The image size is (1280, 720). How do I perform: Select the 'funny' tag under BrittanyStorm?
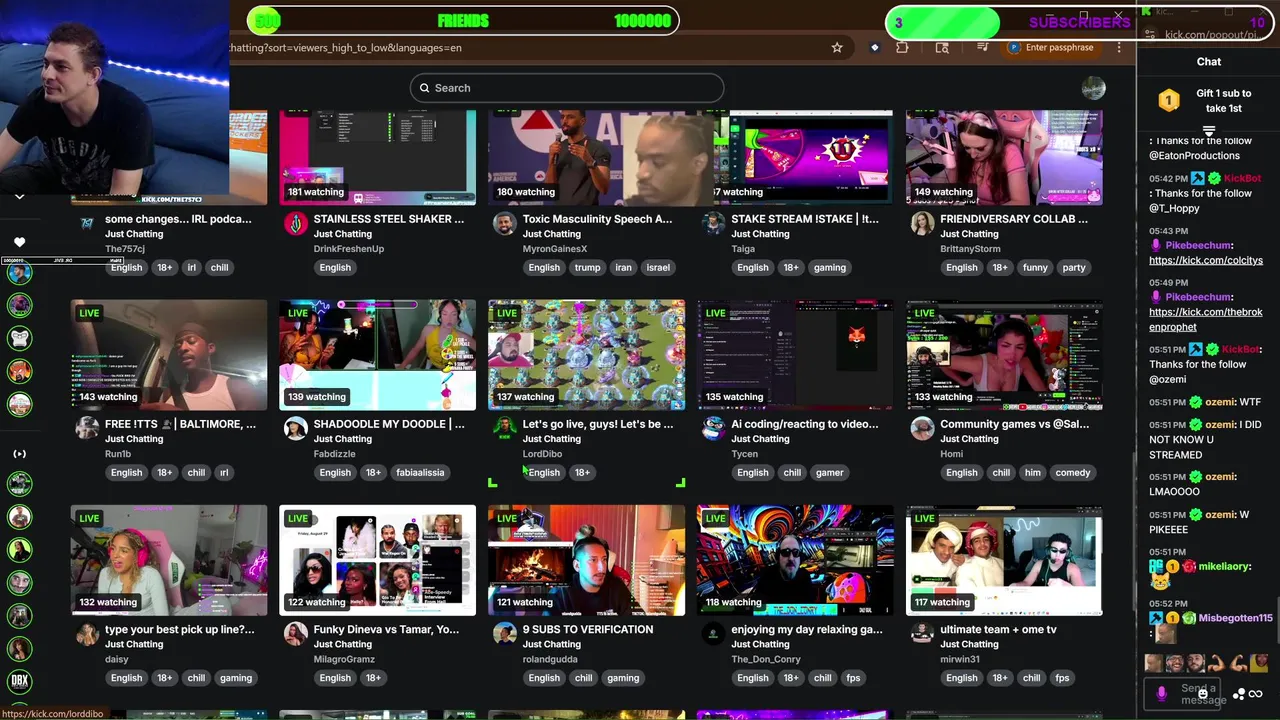pyautogui.click(x=1035, y=267)
